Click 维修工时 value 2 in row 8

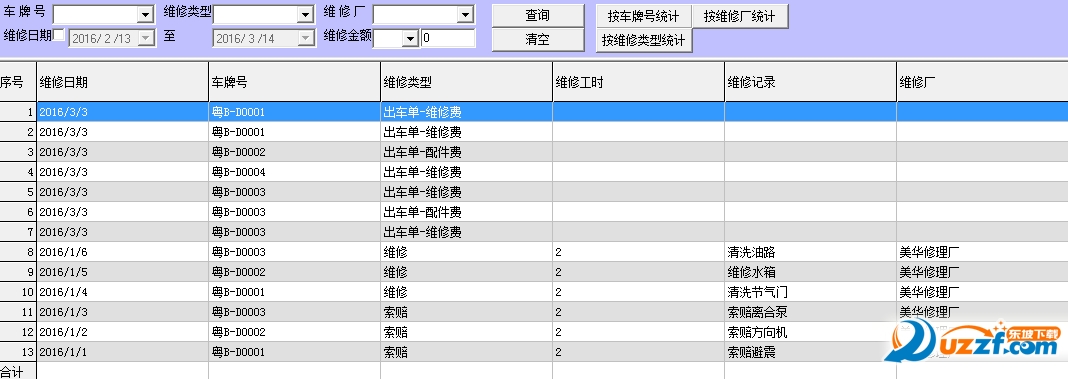click(638, 252)
